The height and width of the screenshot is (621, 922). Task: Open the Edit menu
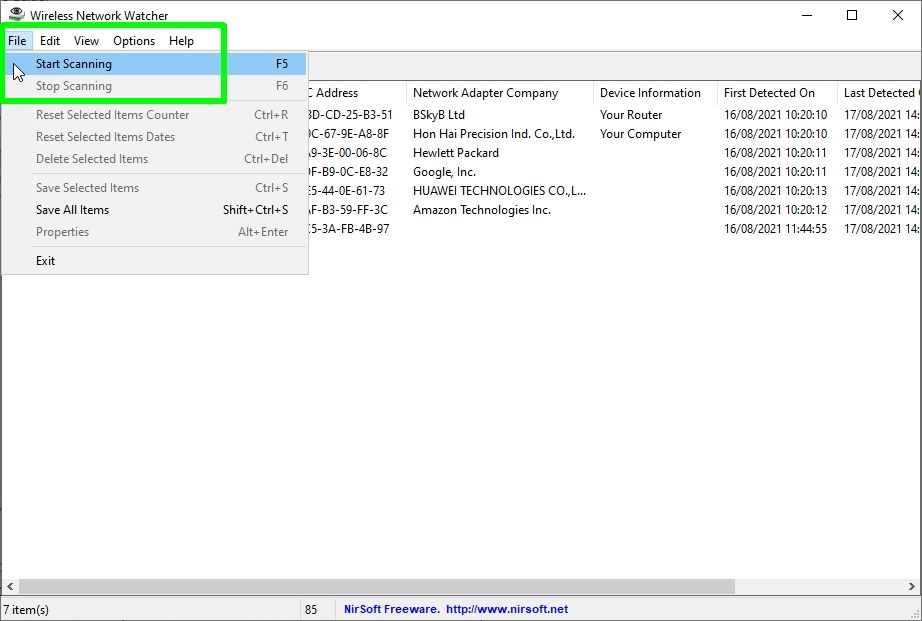click(x=49, y=41)
